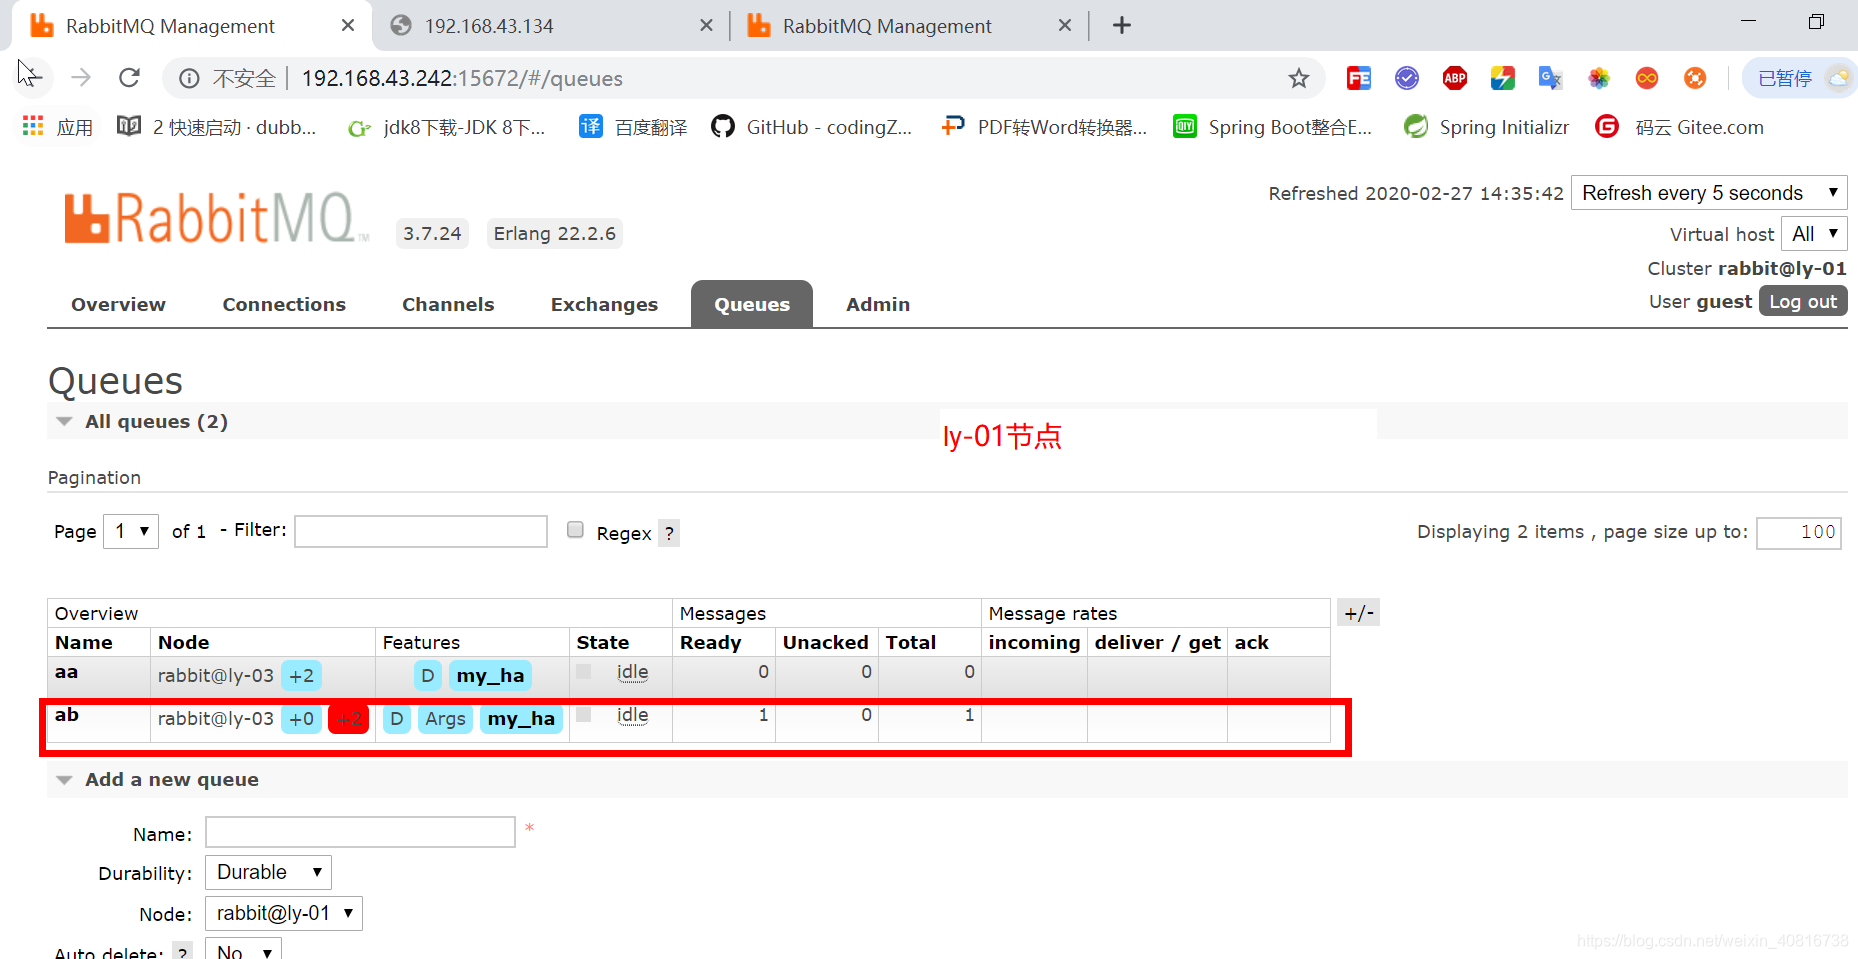Open queue ab details
The image size is (1858, 959).
pos(67,715)
